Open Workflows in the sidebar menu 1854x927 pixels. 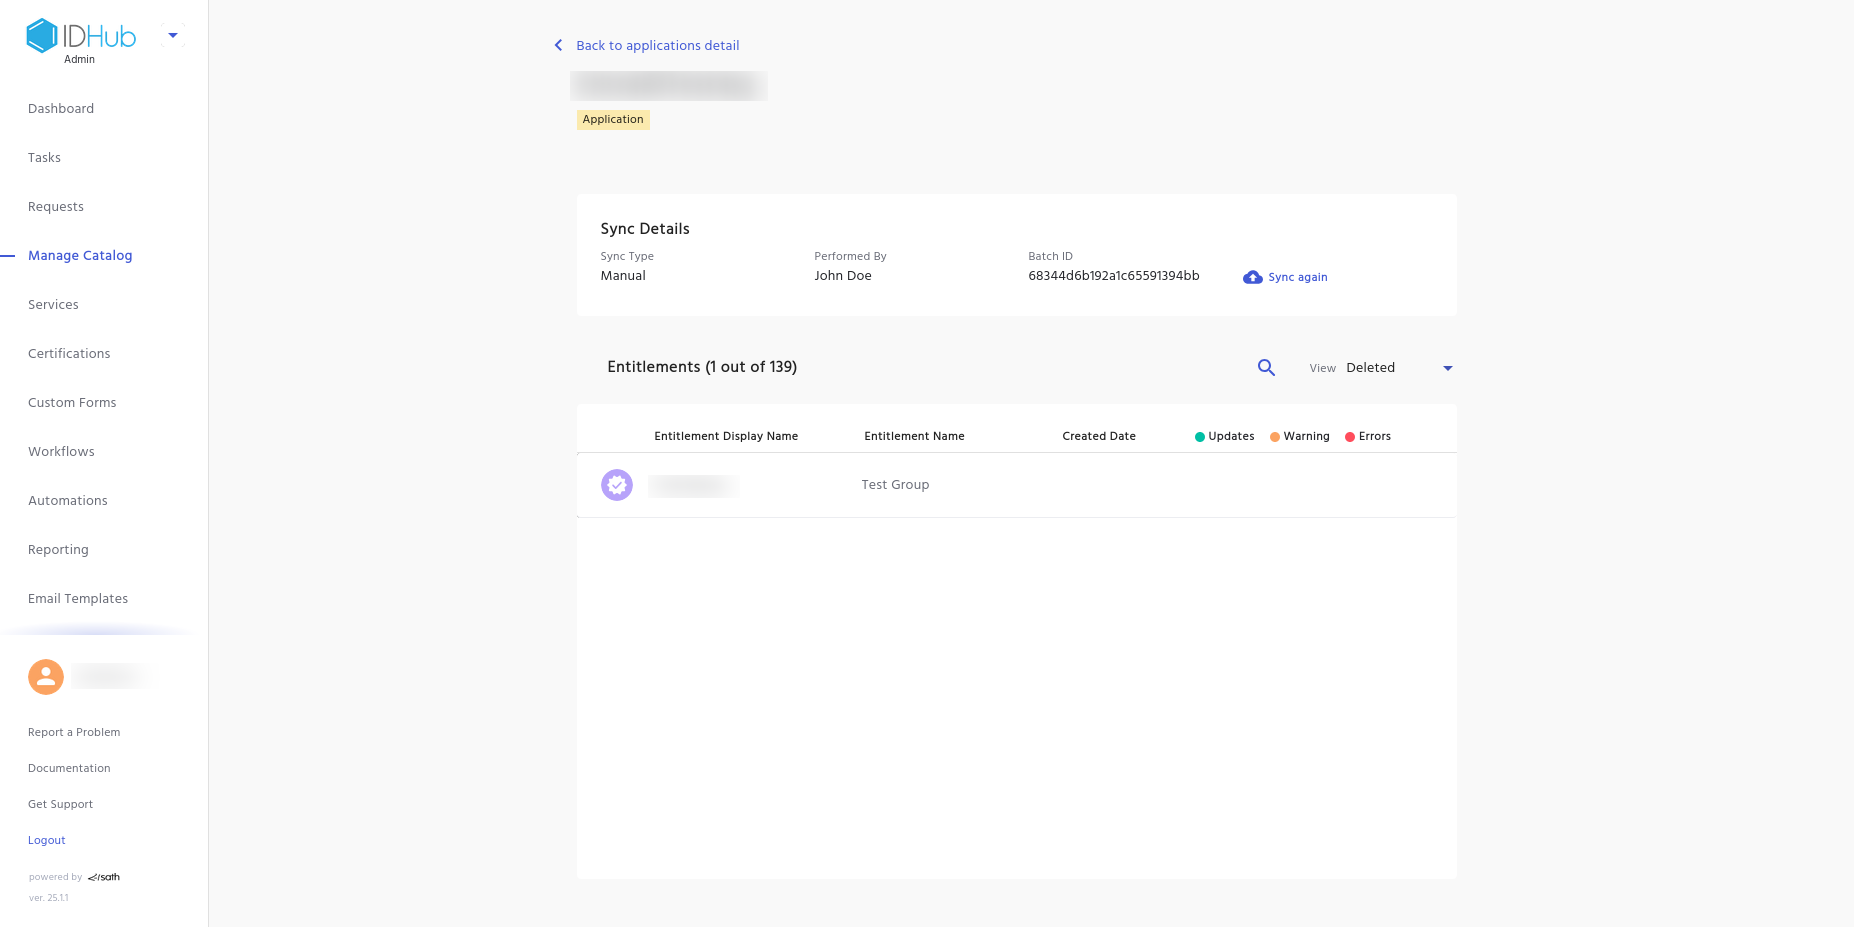tap(61, 452)
